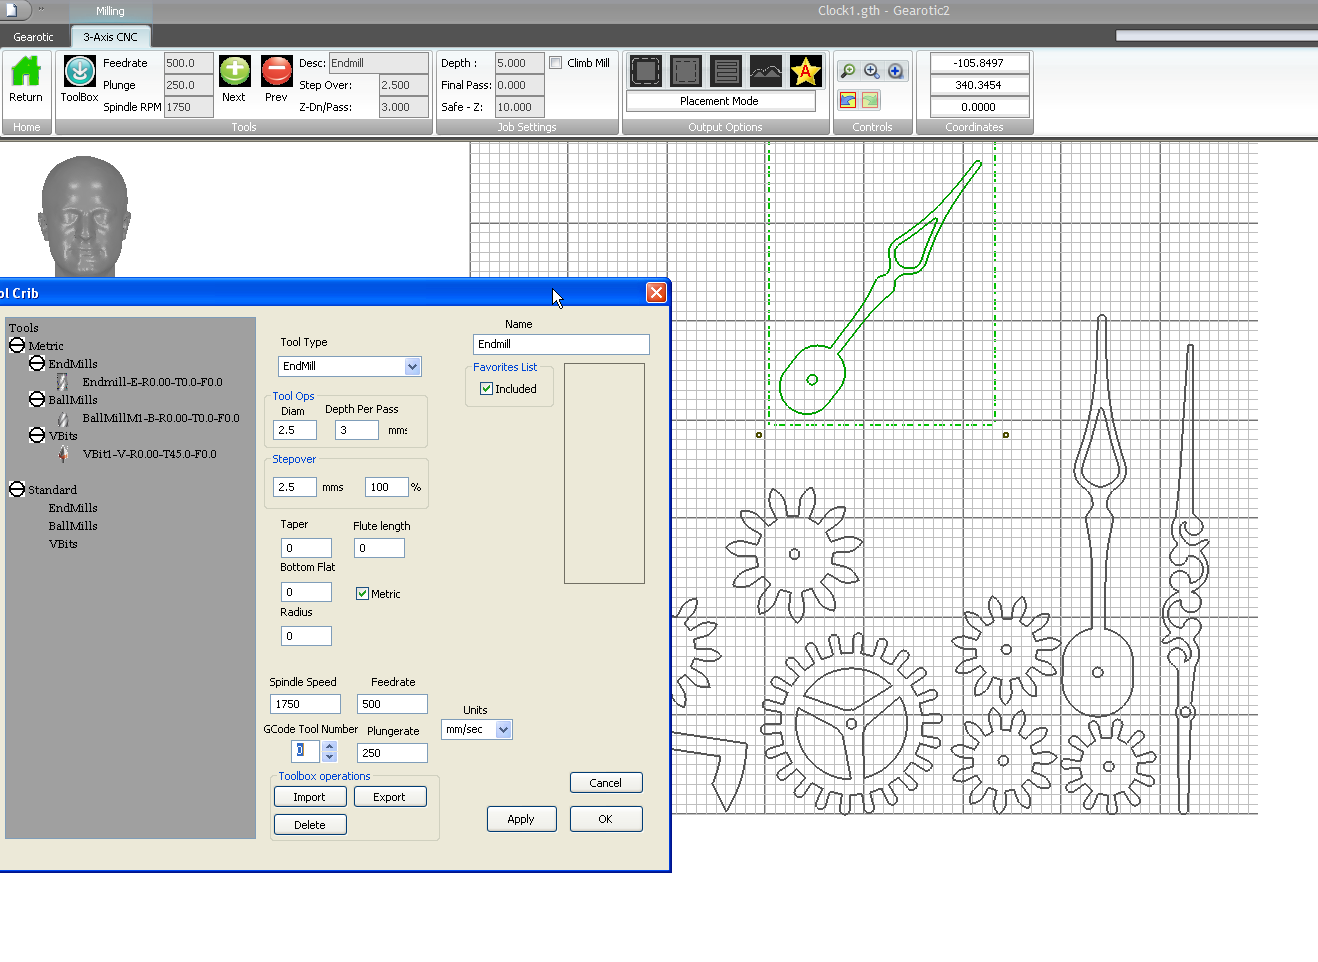Viewport: 1318px width, 962px height.
Task: Toggle the Metric checkbox
Action: (x=362, y=594)
